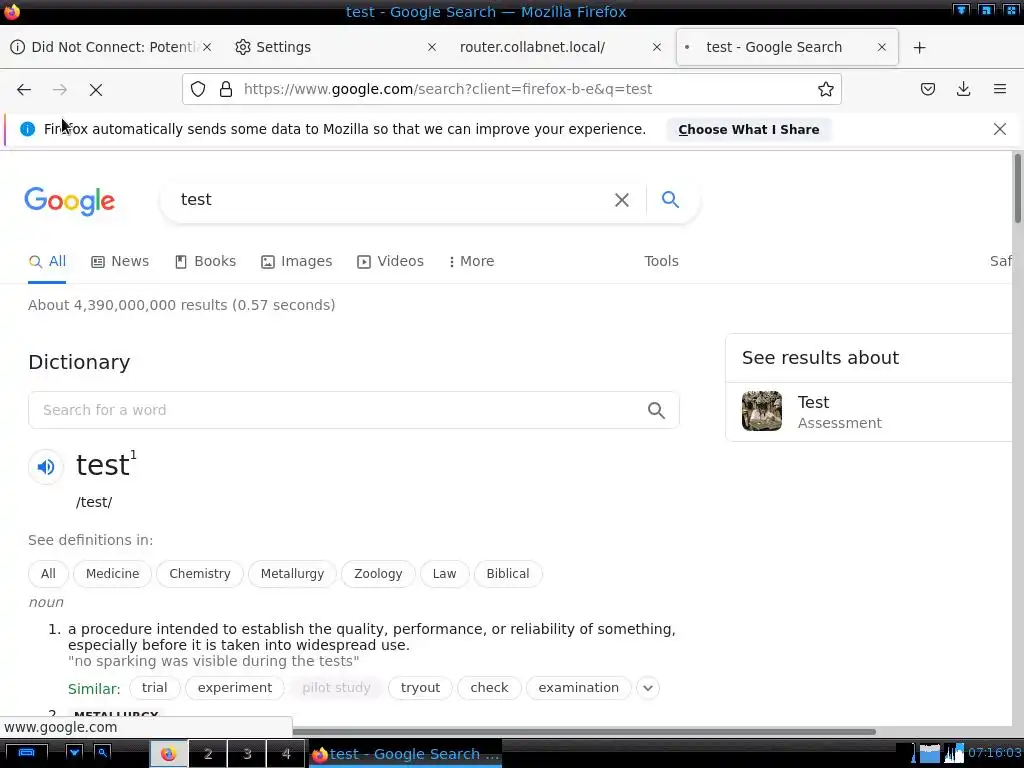The height and width of the screenshot is (768, 1024).
Task: Expand the More search categories menu
Action: 472,261
